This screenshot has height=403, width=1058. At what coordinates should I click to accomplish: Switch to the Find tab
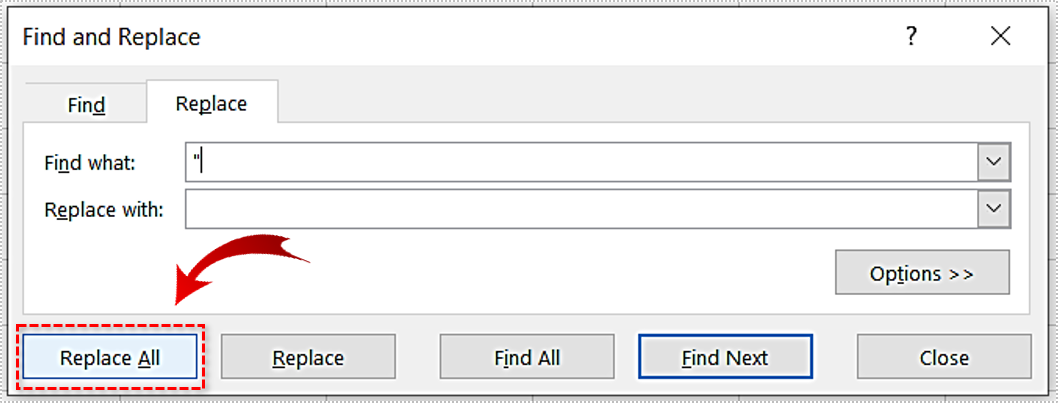(86, 104)
